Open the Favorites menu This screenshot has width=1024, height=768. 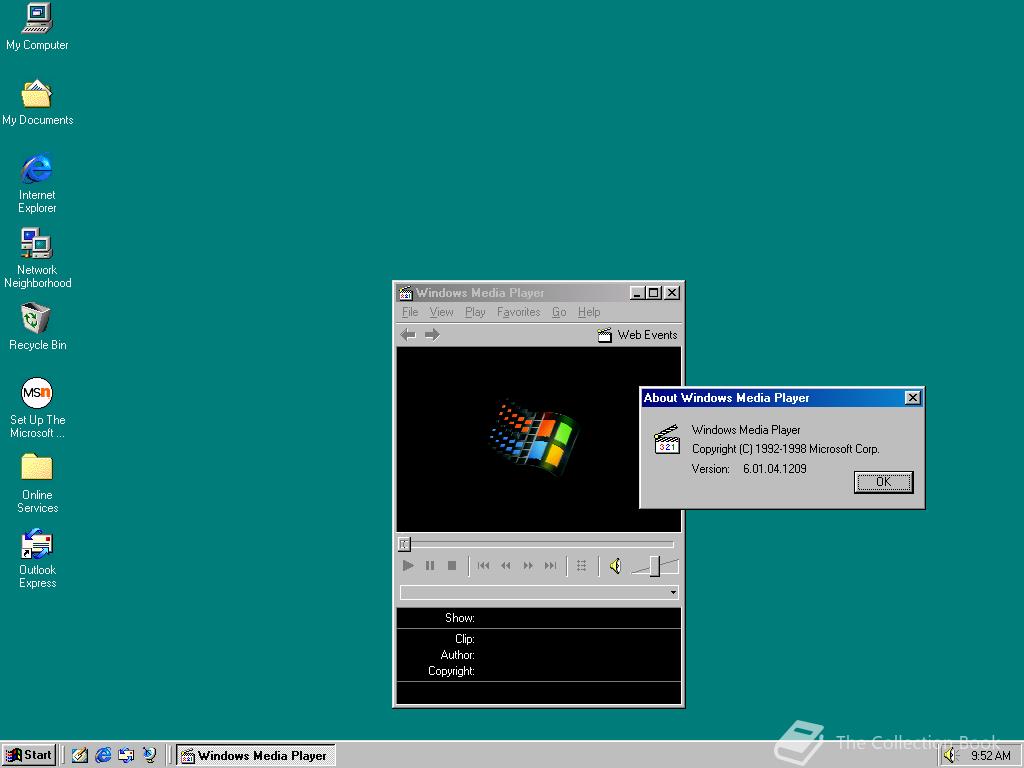(x=519, y=312)
